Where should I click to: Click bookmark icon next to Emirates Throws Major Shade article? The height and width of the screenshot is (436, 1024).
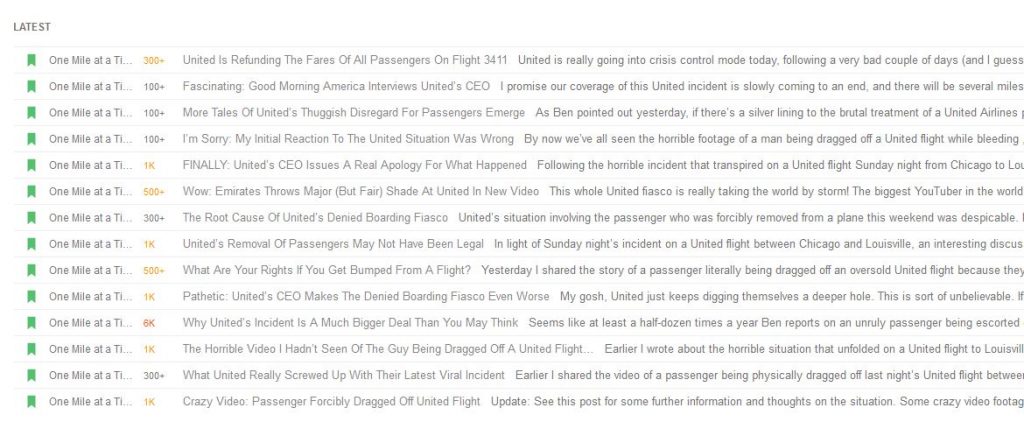[x=31, y=191]
